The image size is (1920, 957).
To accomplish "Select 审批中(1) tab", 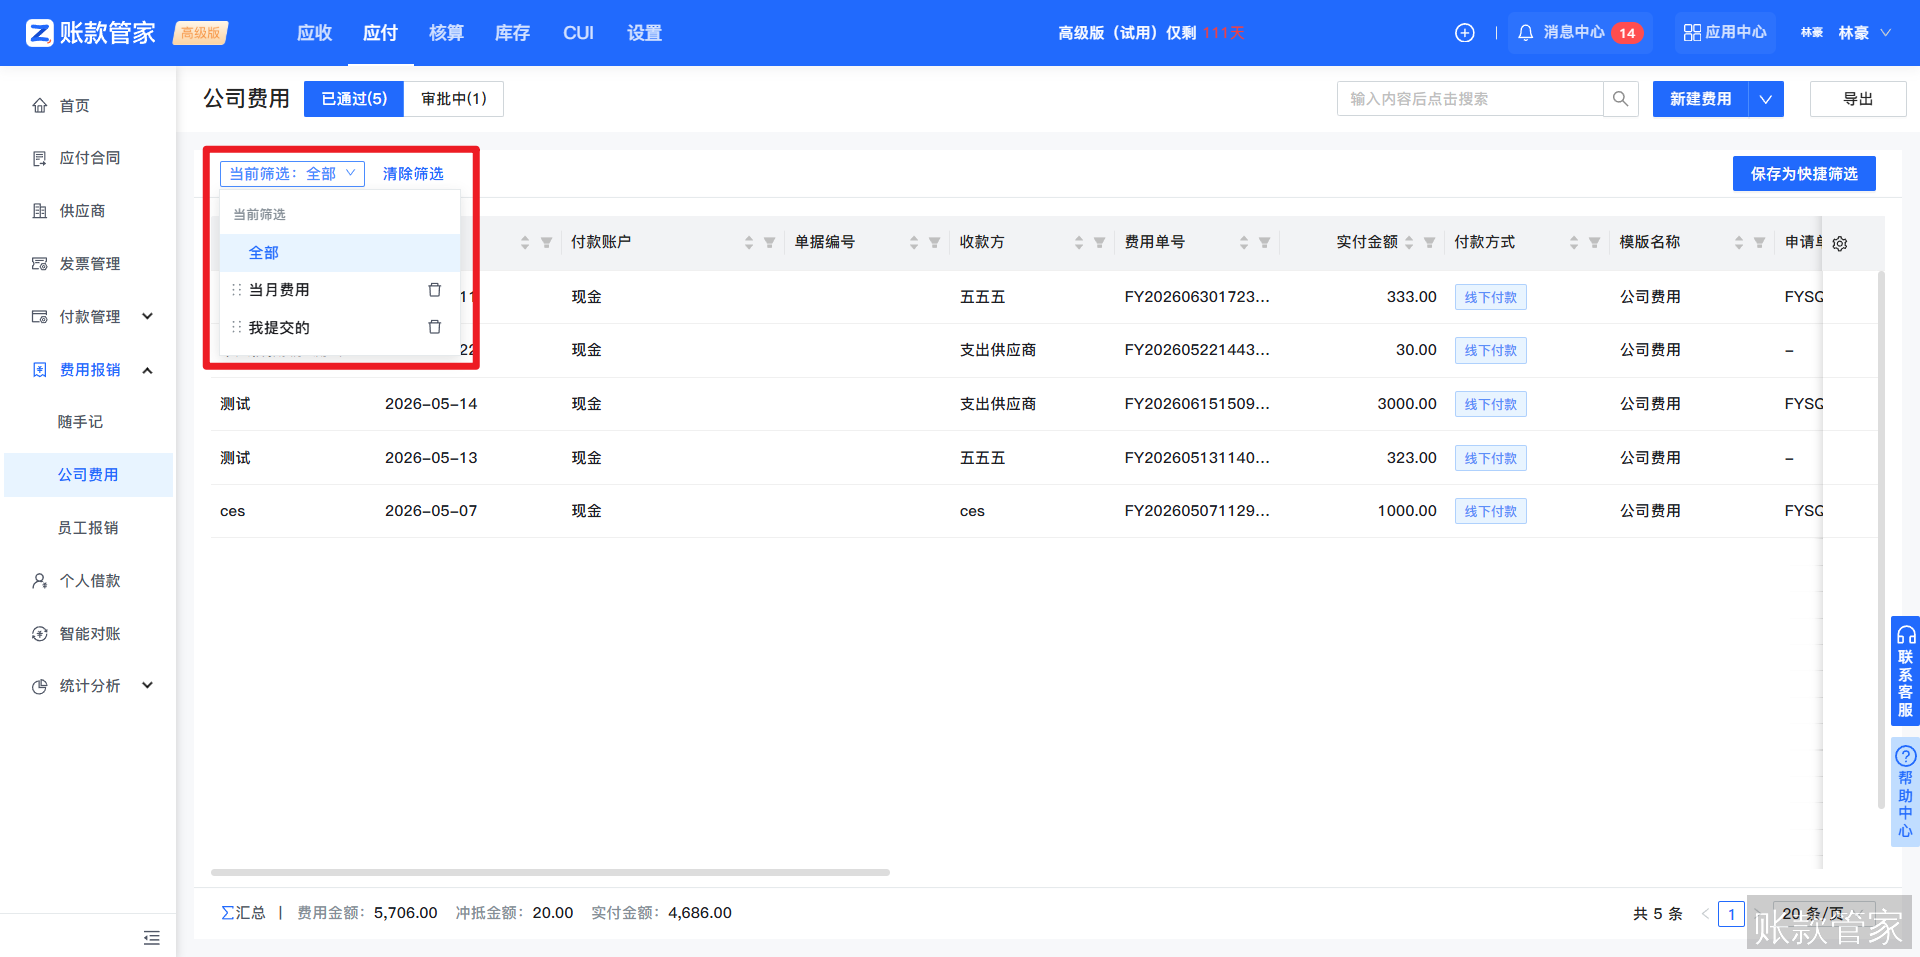I will pos(454,99).
